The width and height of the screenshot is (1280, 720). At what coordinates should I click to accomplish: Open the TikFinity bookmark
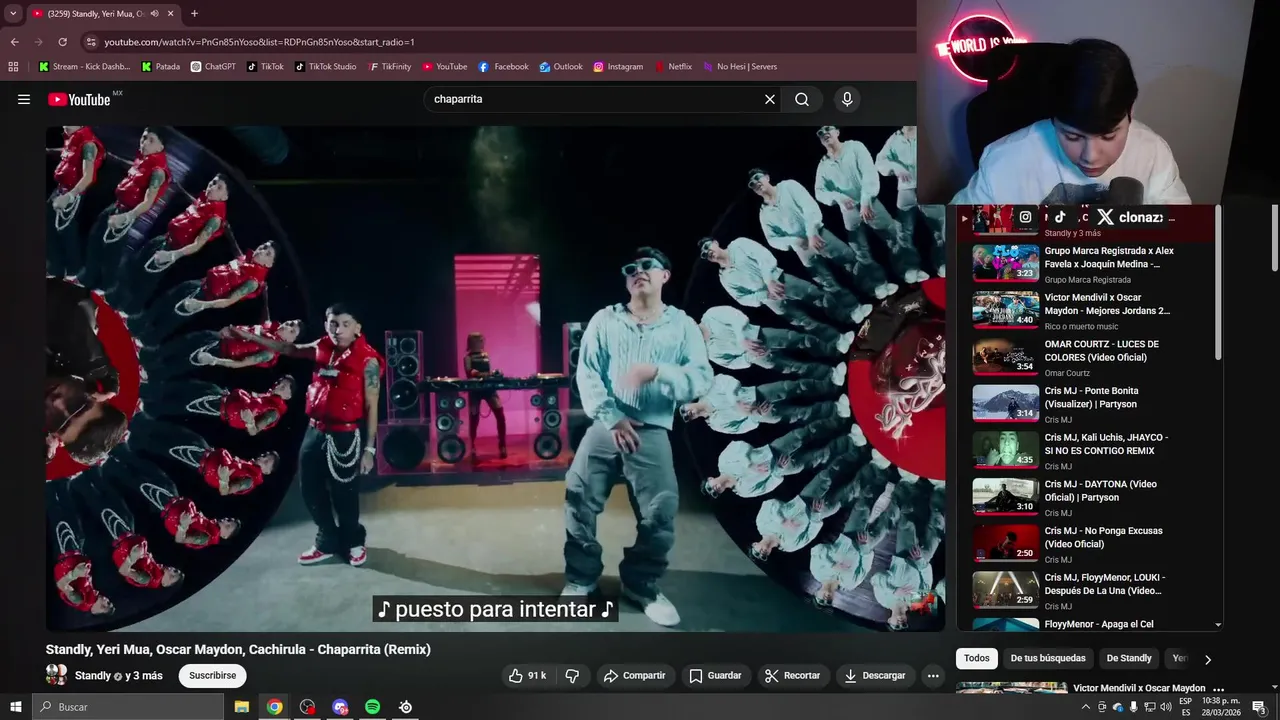[x=389, y=67]
